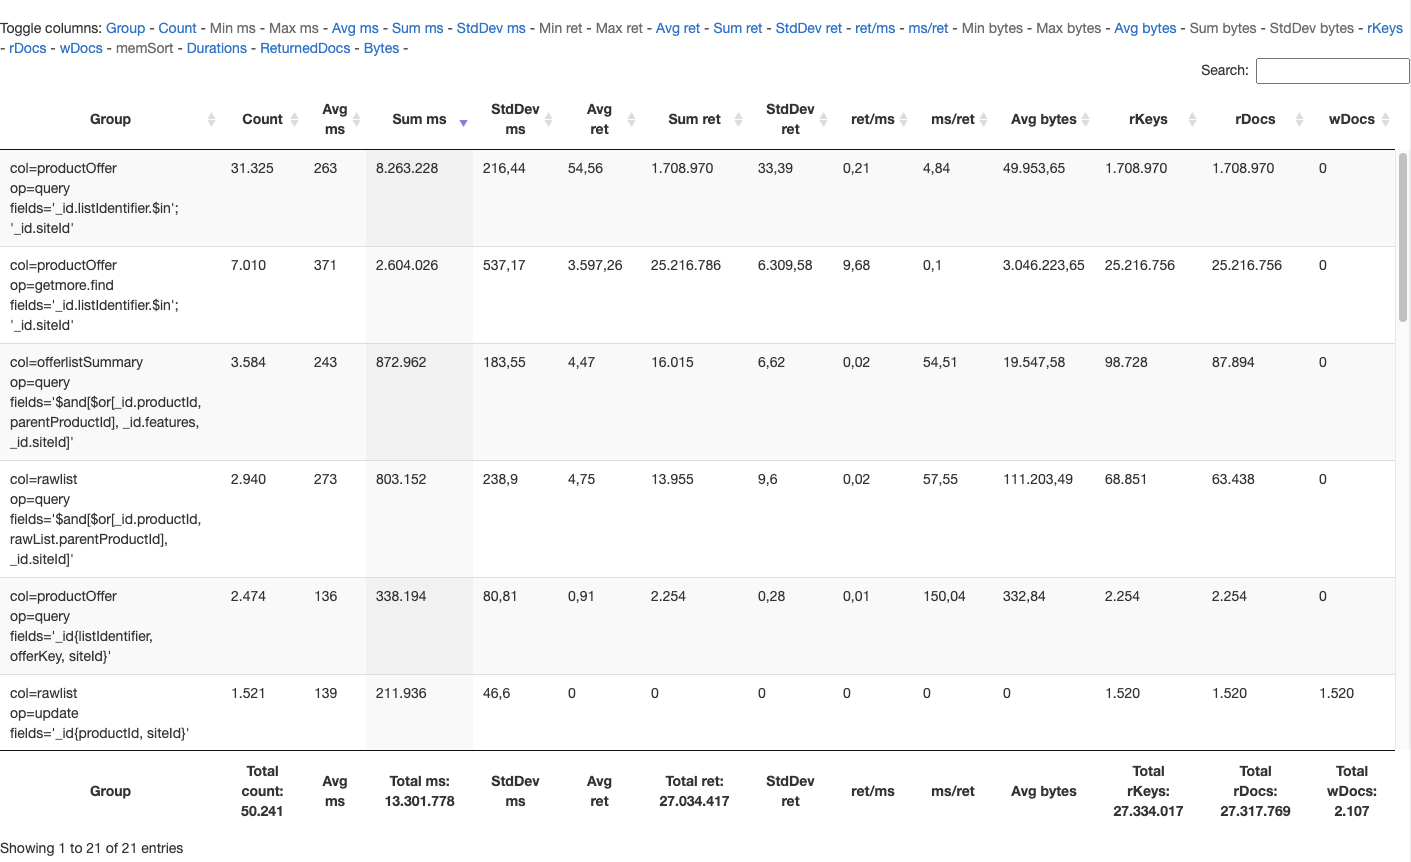Sort by Count header sort arrows
Screen dimensions: 1411x862
294,119
